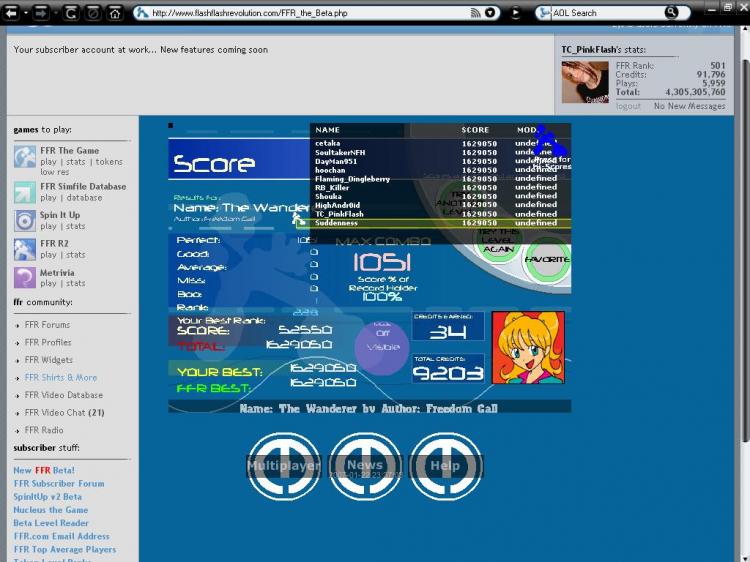750x562 pixels.
Task: Open the Beta Level Reader link
Action: click(x=51, y=523)
